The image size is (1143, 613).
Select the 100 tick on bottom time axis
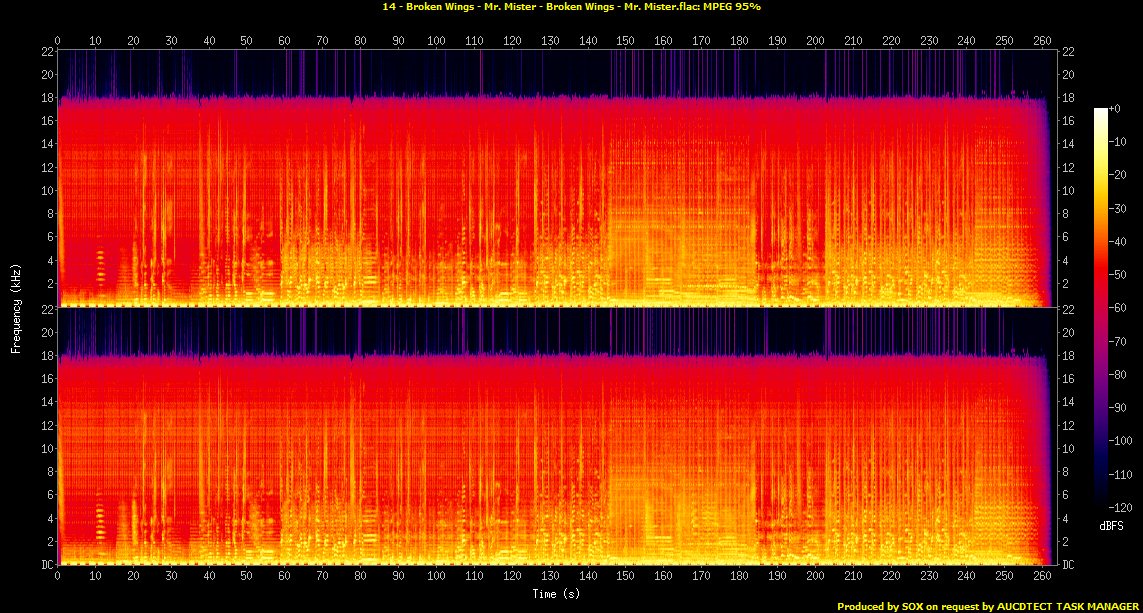point(437,576)
